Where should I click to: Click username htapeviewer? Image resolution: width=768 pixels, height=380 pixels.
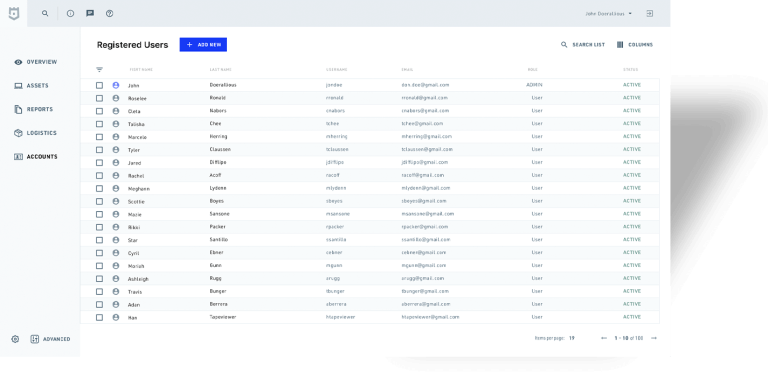coord(340,317)
